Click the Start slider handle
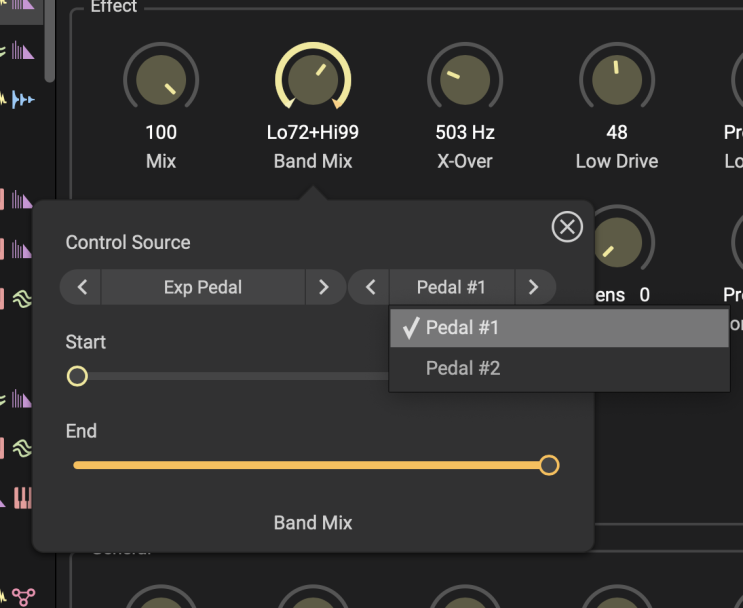 pos(77,376)
